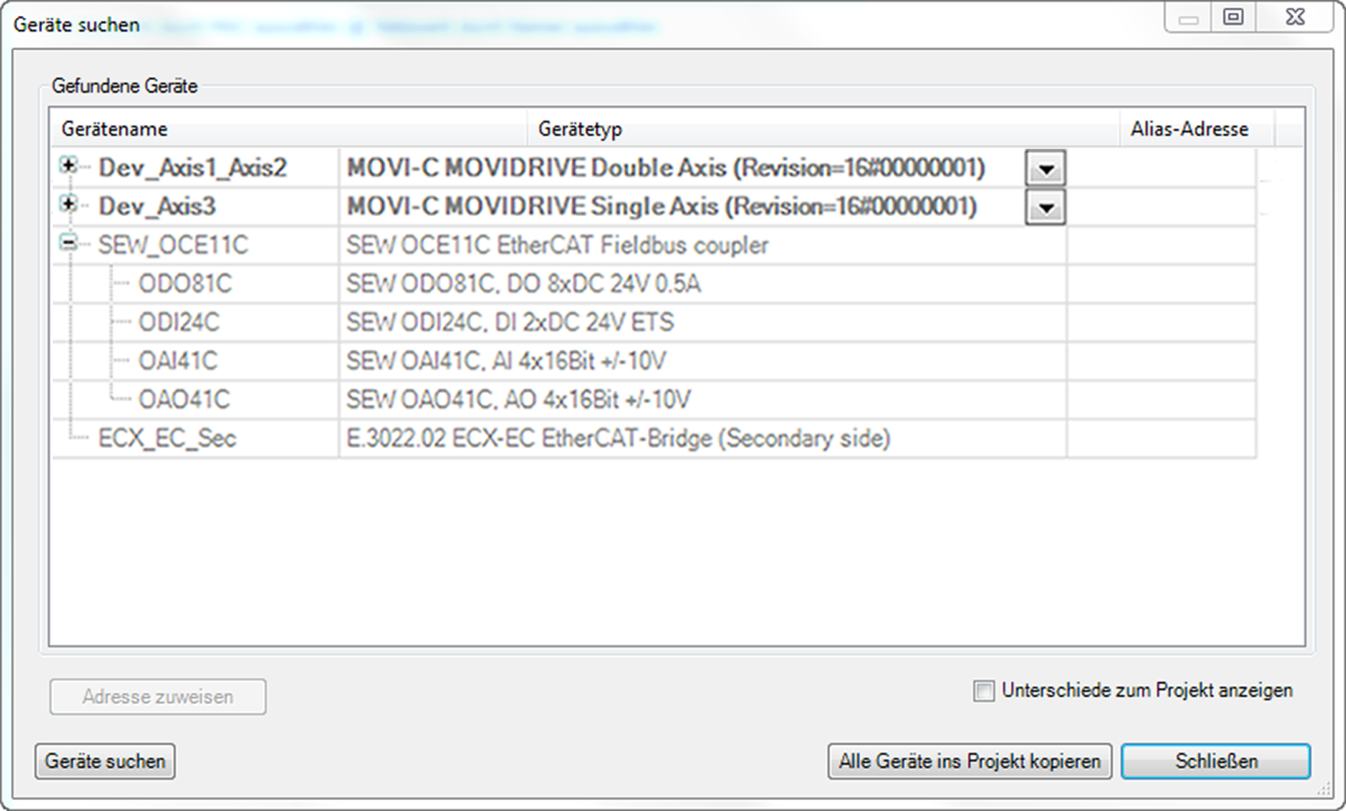
Task: Select the ODO81C module entry
Action: [x=185, y=284]
